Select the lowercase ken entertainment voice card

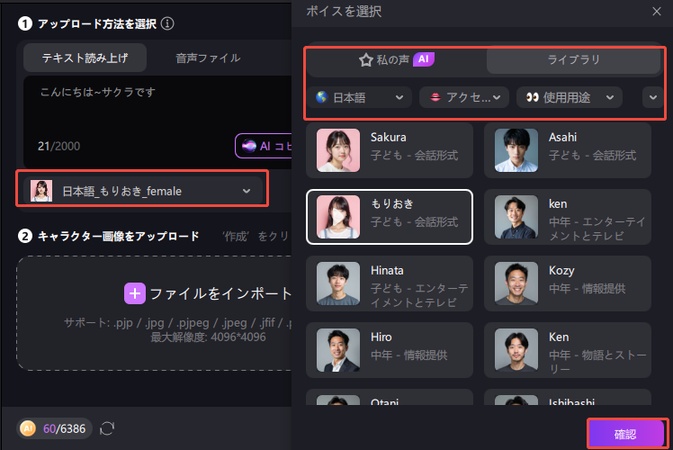(x=567, y=217)
